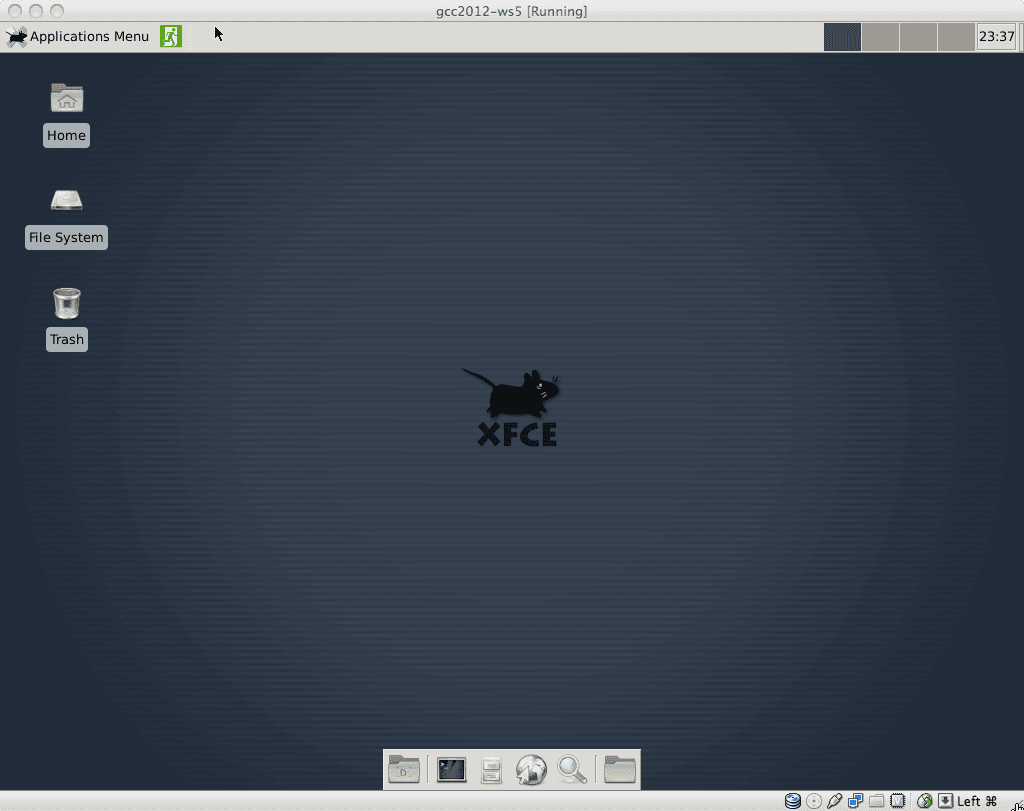Launch the terminal emulator from dock

pyautogui.click(x=451, y=769)
